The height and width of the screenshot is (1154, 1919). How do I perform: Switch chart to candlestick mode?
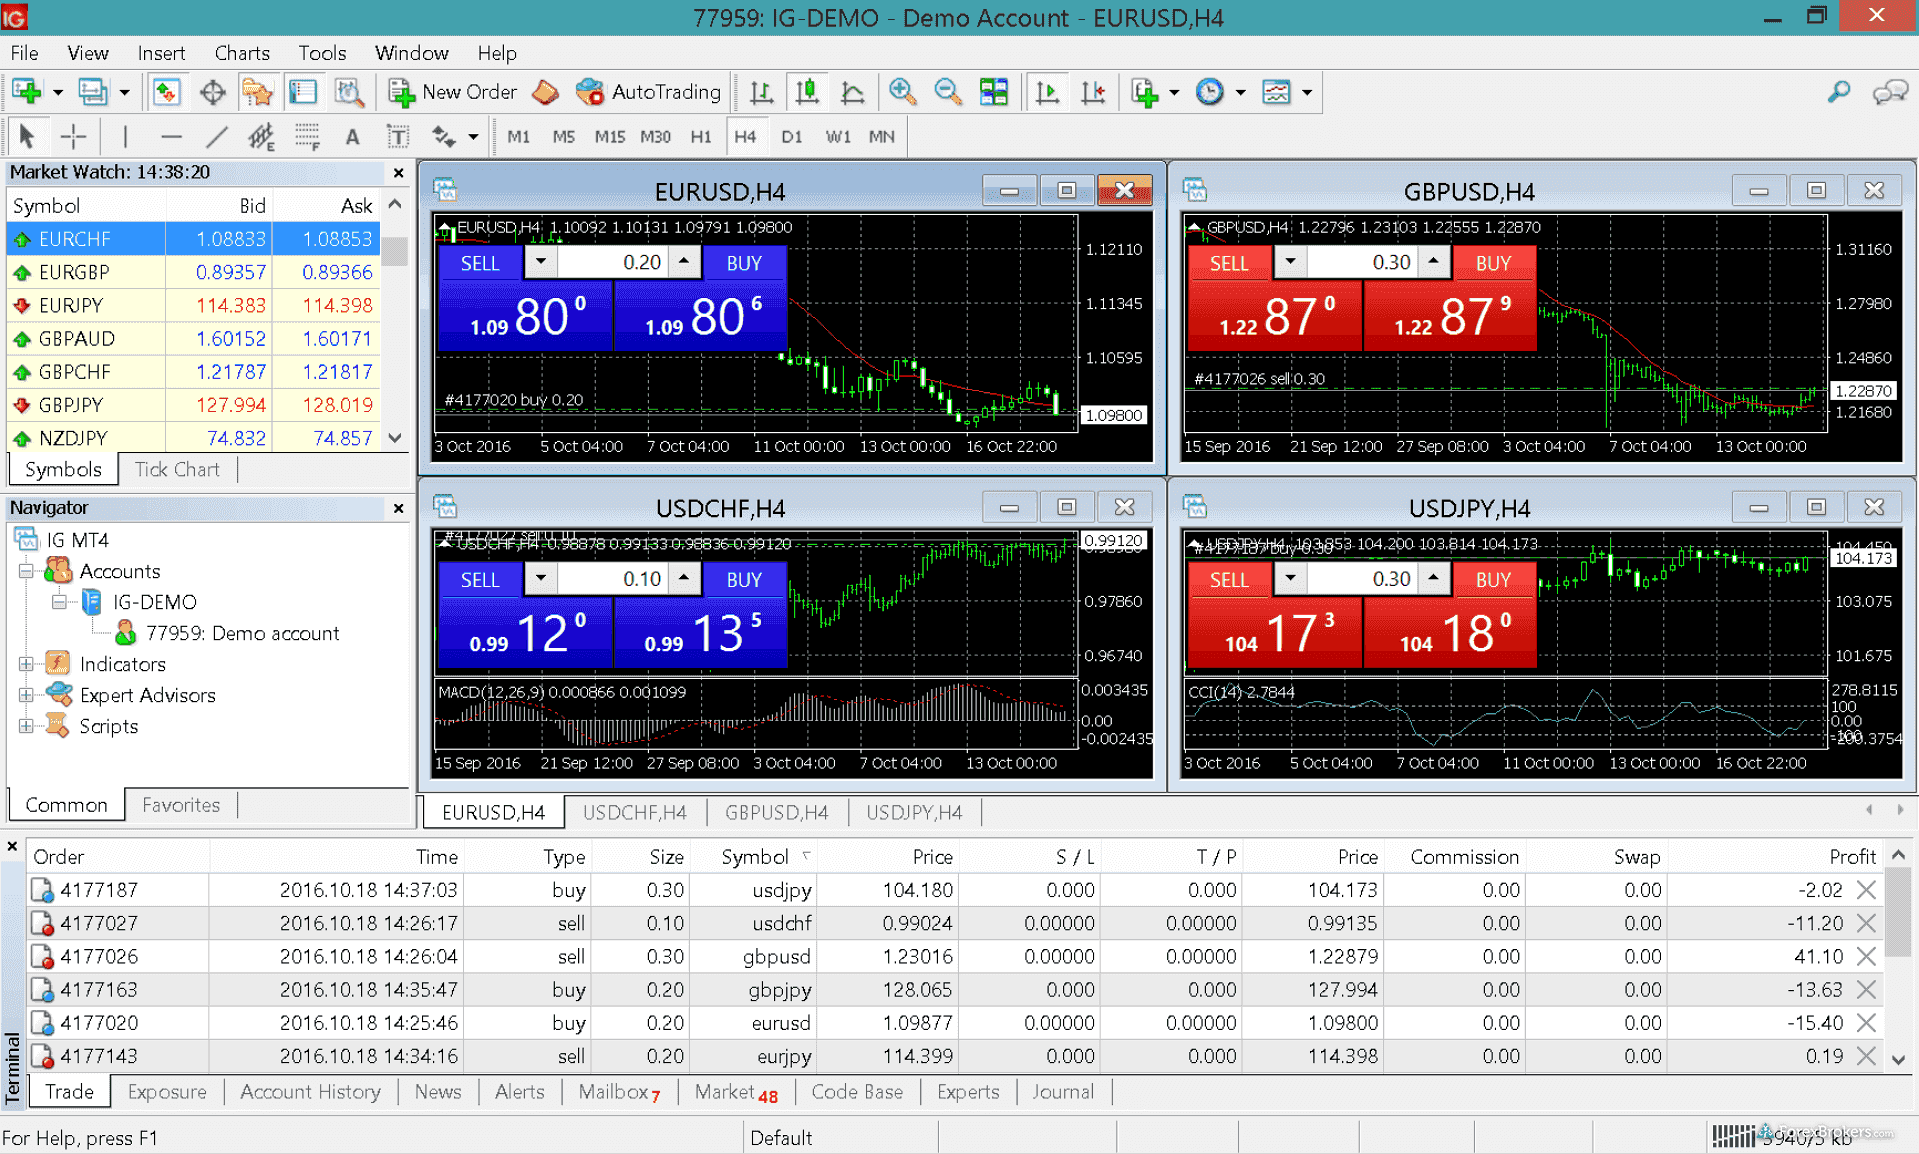click(x=807, y=91)
